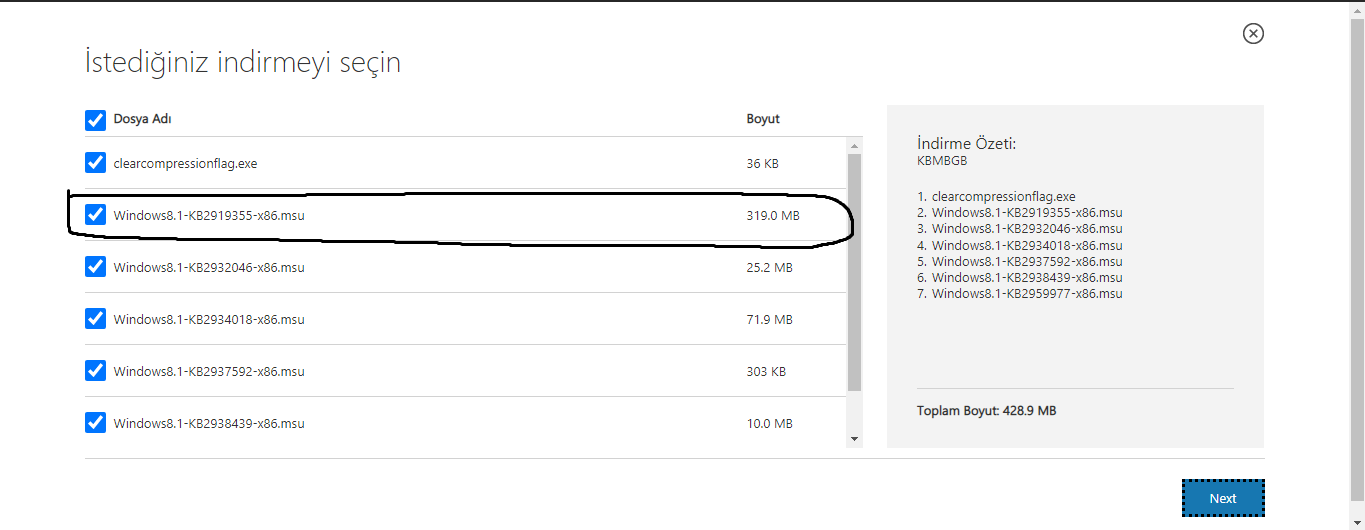This screenshot has height=530, width=1365.
Task: Uncheck Windows8.1-KB2934018-x86.msu checkbox
Action: [x=95, y=319]
